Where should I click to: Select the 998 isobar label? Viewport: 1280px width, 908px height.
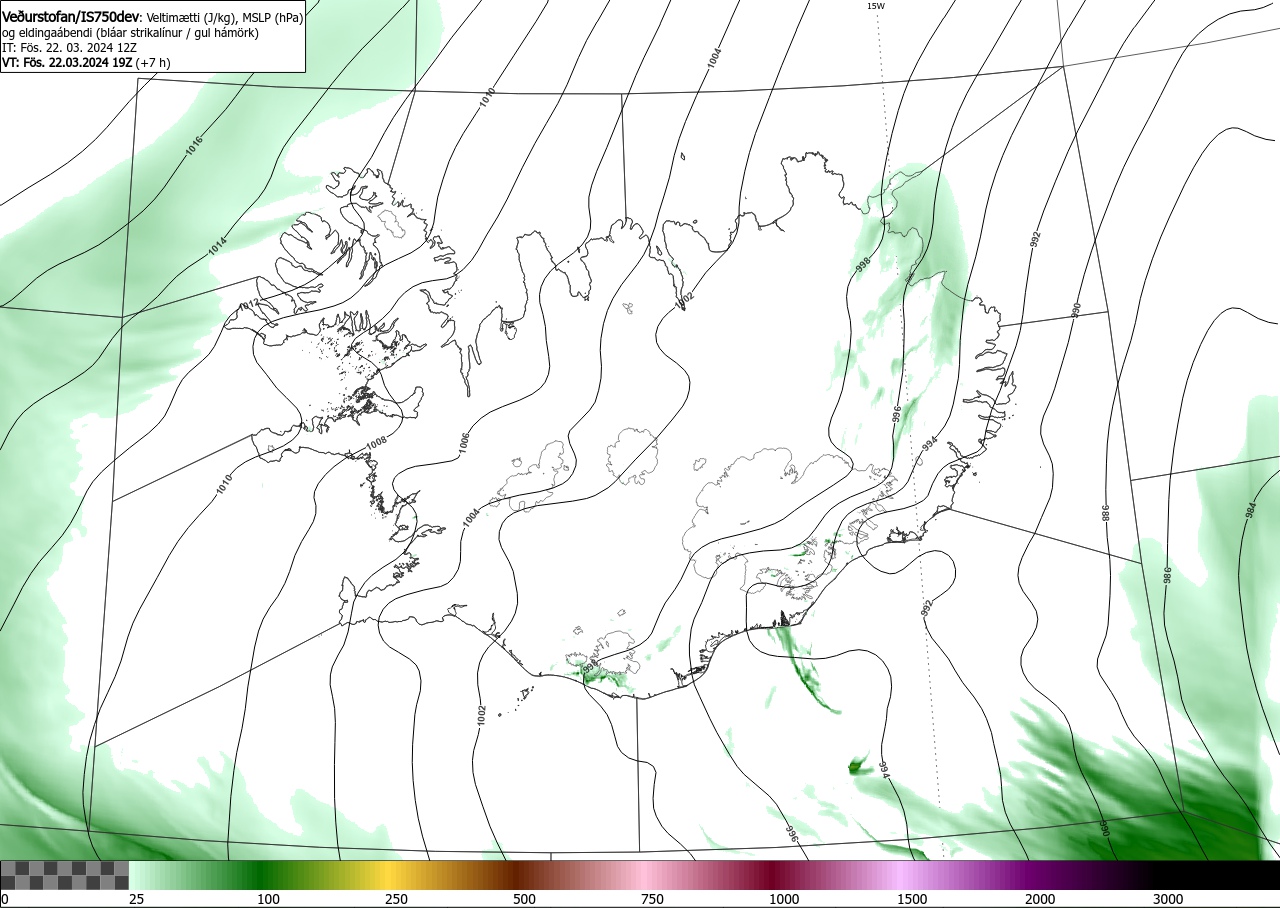click(863, 264)
